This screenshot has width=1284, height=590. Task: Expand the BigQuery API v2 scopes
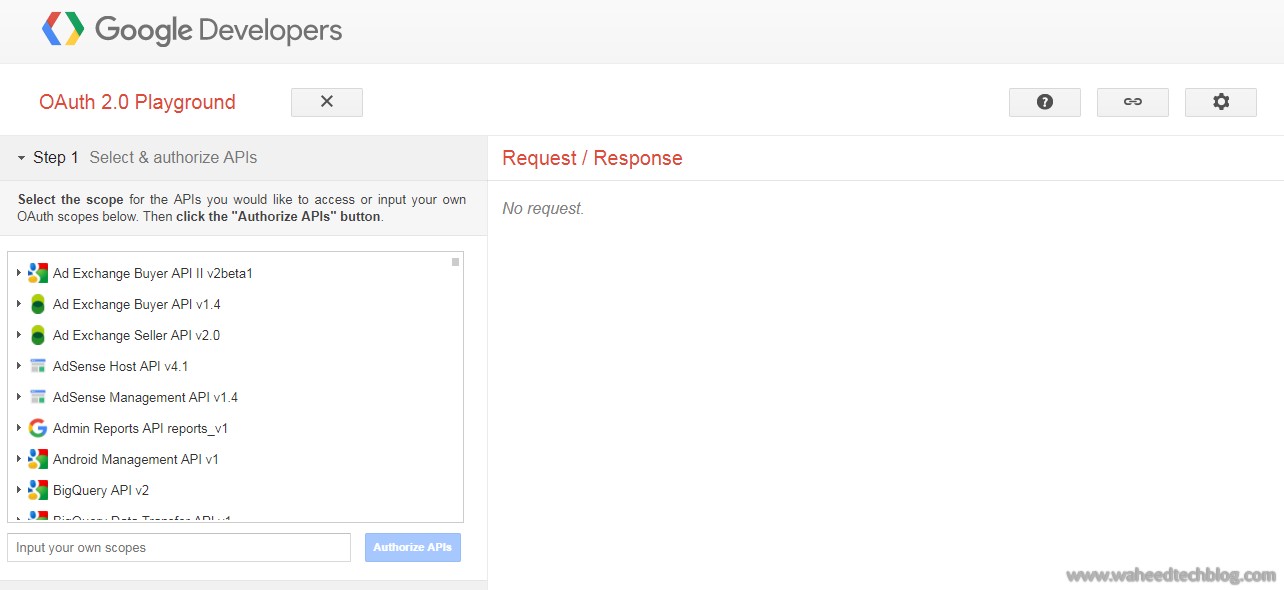[x=19, y=490]
